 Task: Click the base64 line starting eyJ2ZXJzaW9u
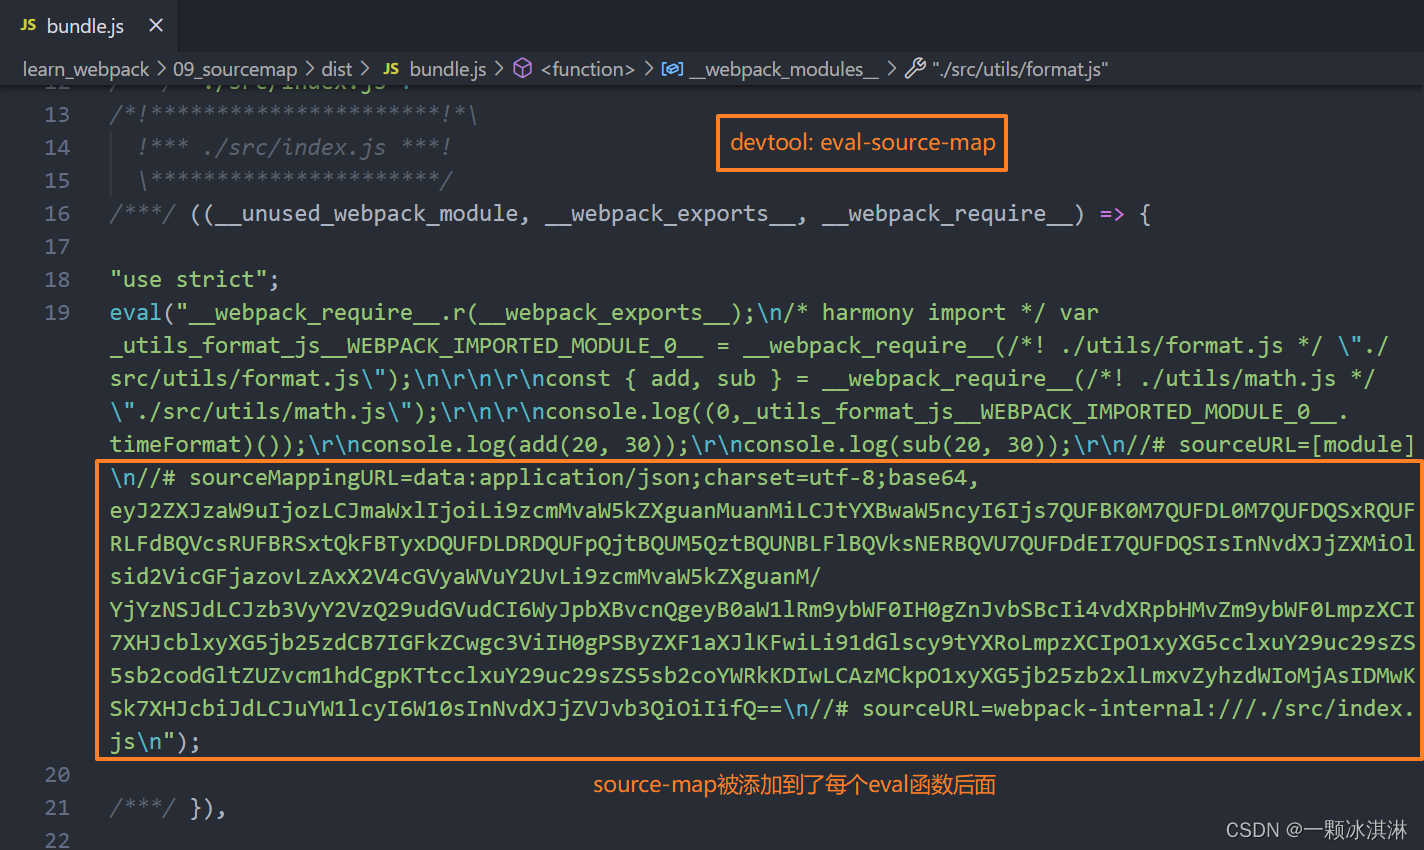(x=762, y=510)
